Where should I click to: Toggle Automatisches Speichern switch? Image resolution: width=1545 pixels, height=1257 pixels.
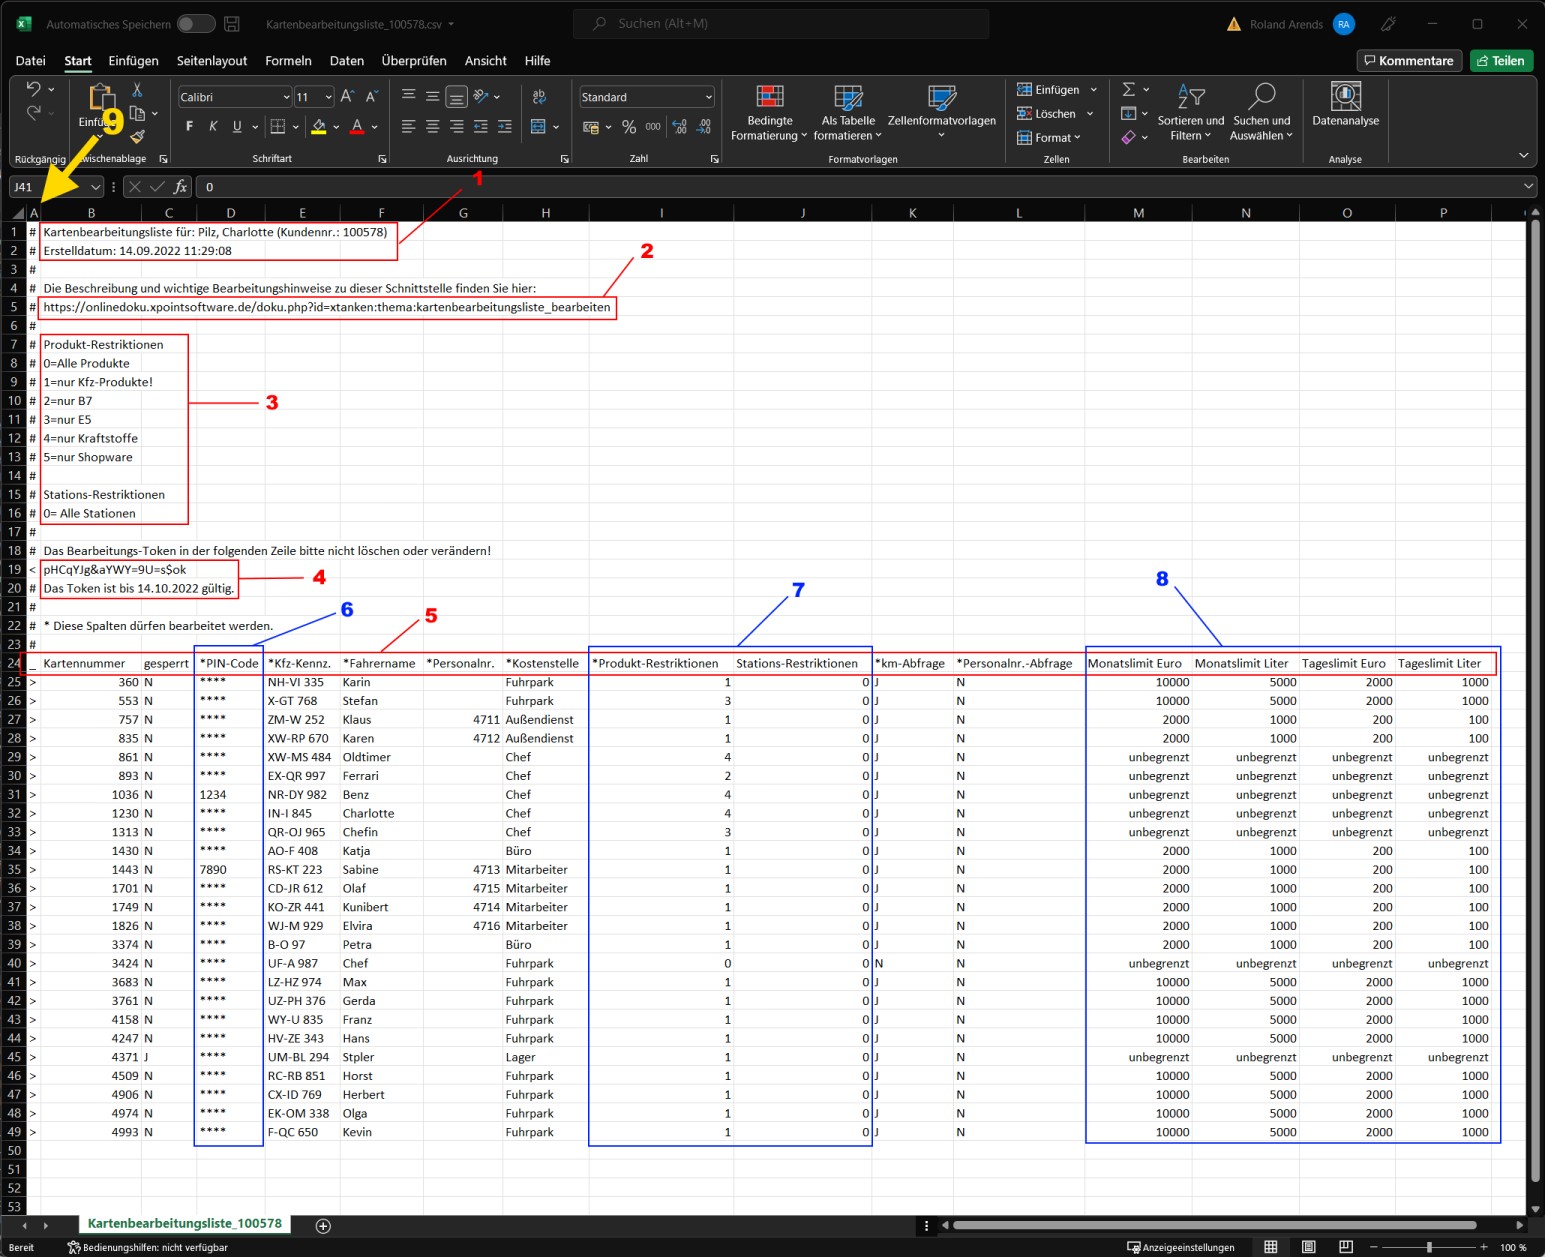click(x=196, y=24)
